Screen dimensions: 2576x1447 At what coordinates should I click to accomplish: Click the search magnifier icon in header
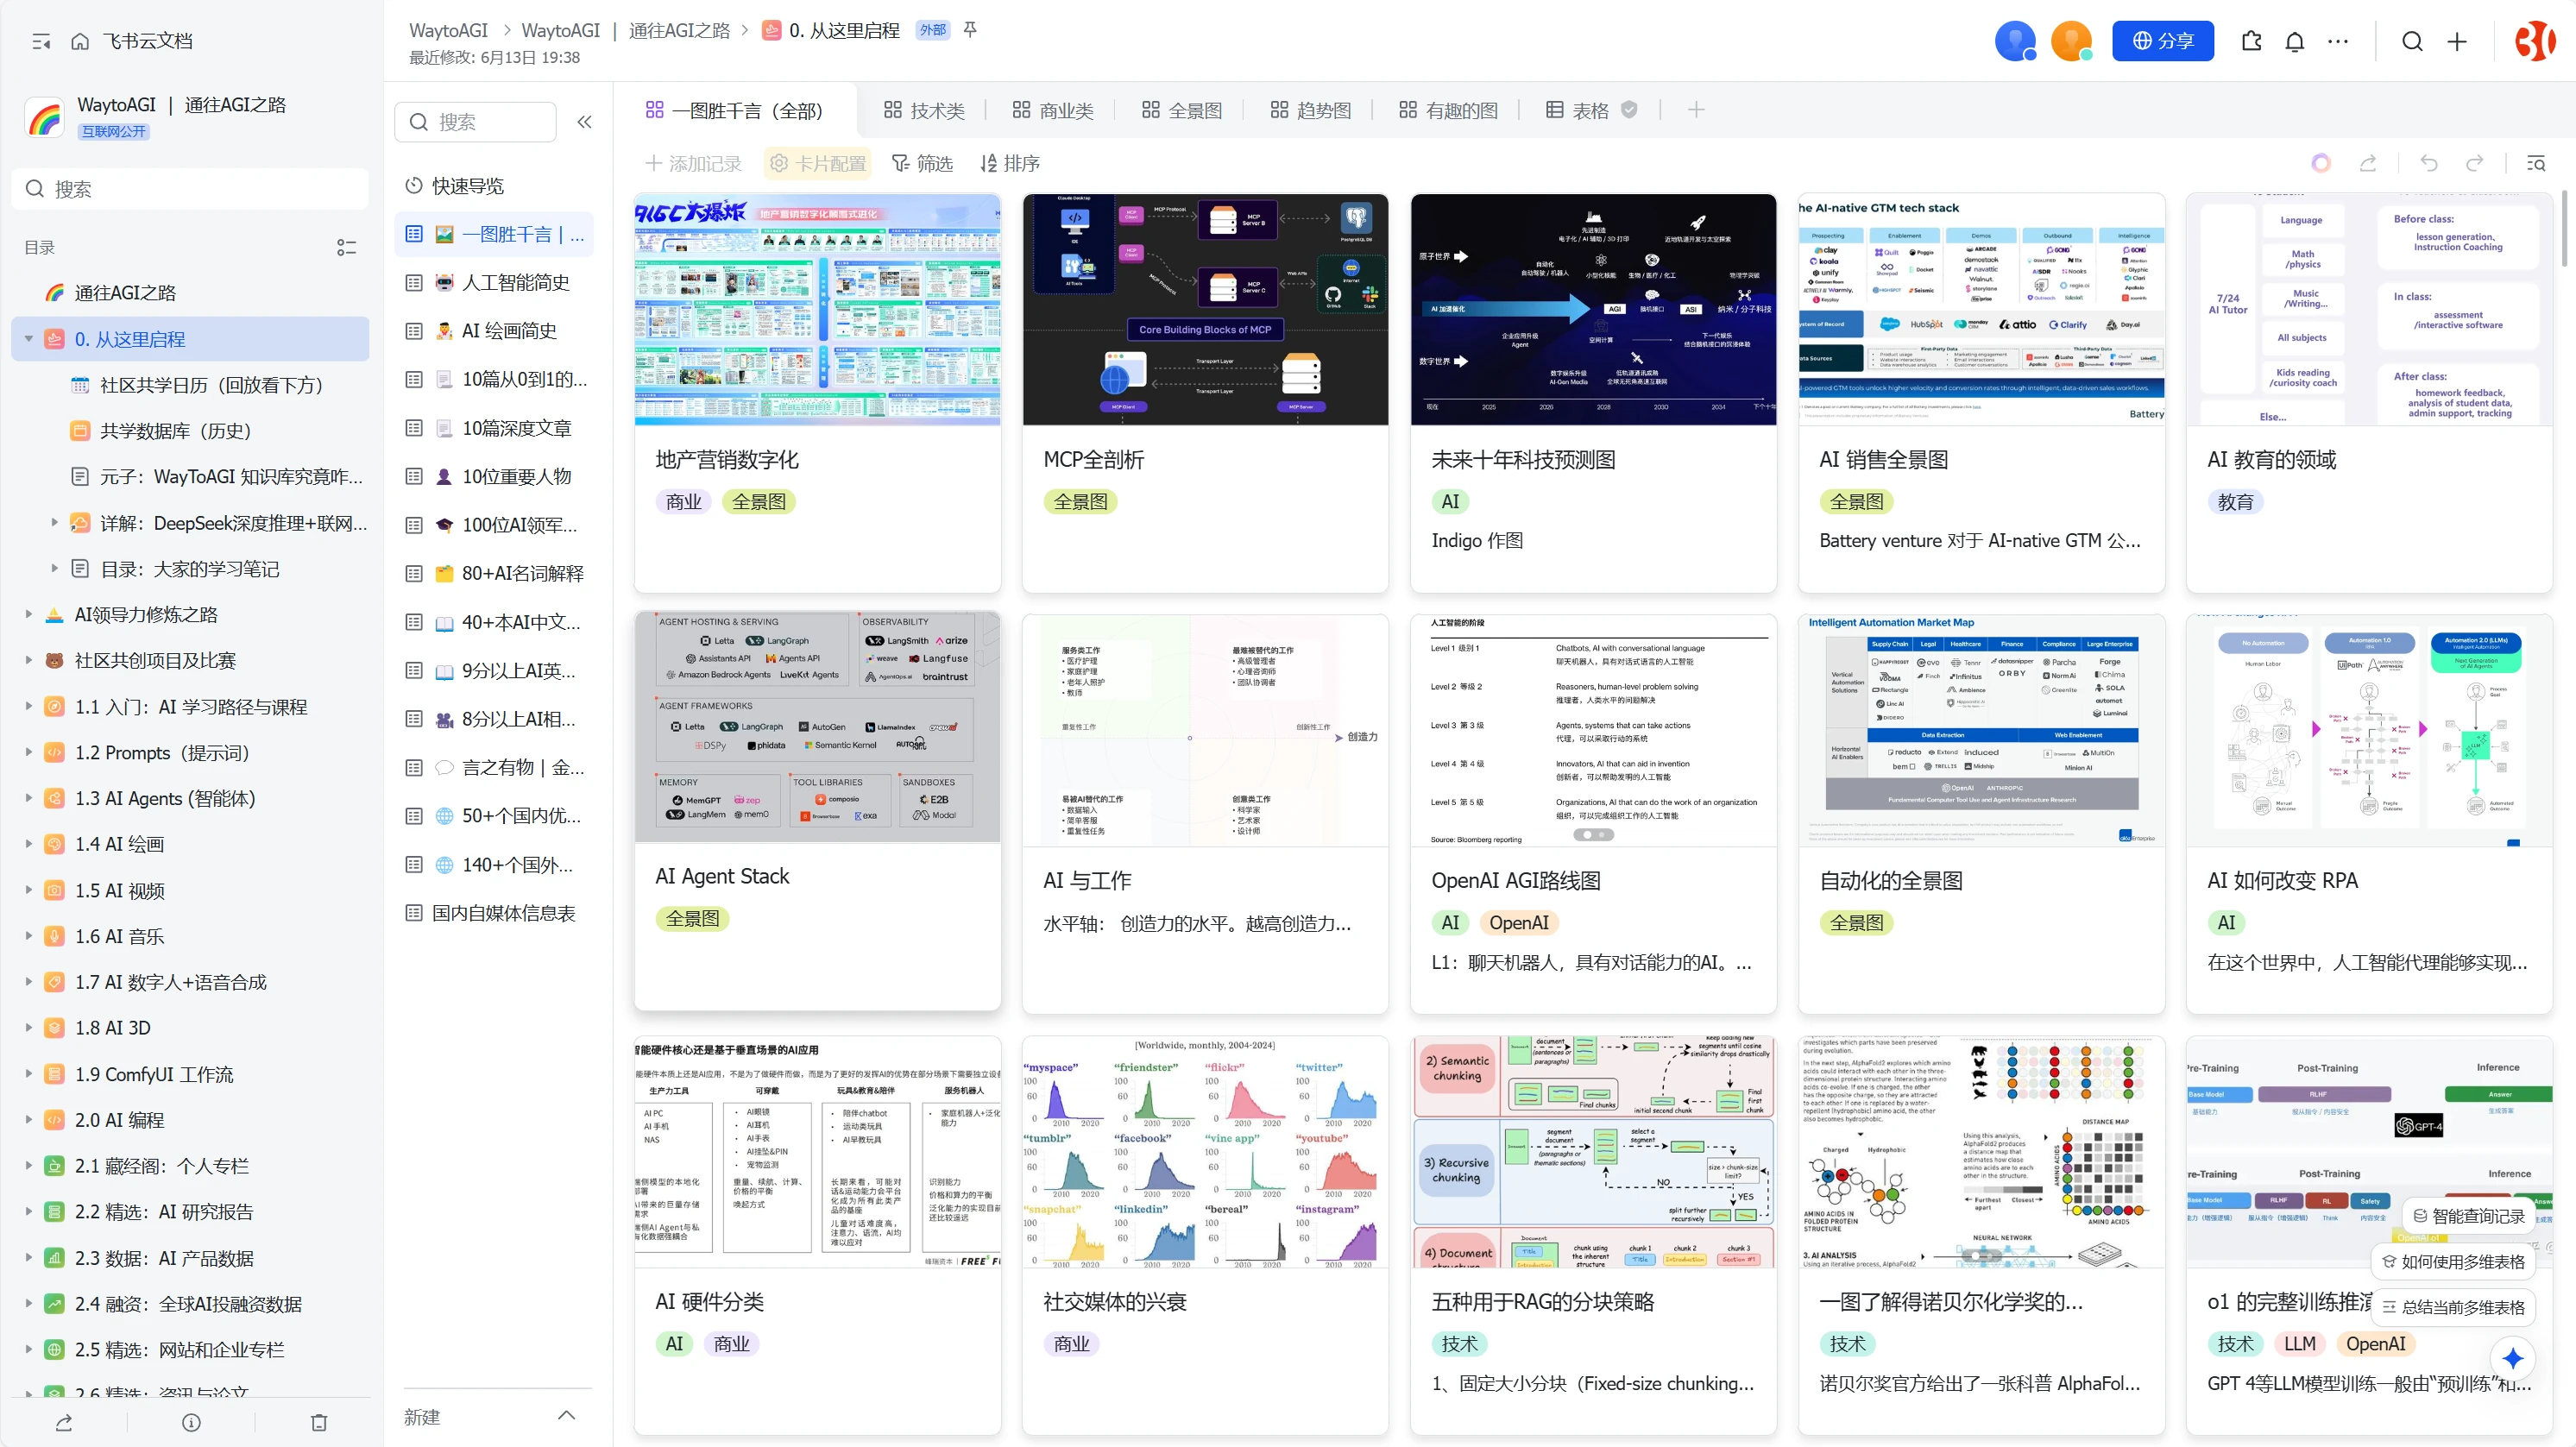[2412, 41]
